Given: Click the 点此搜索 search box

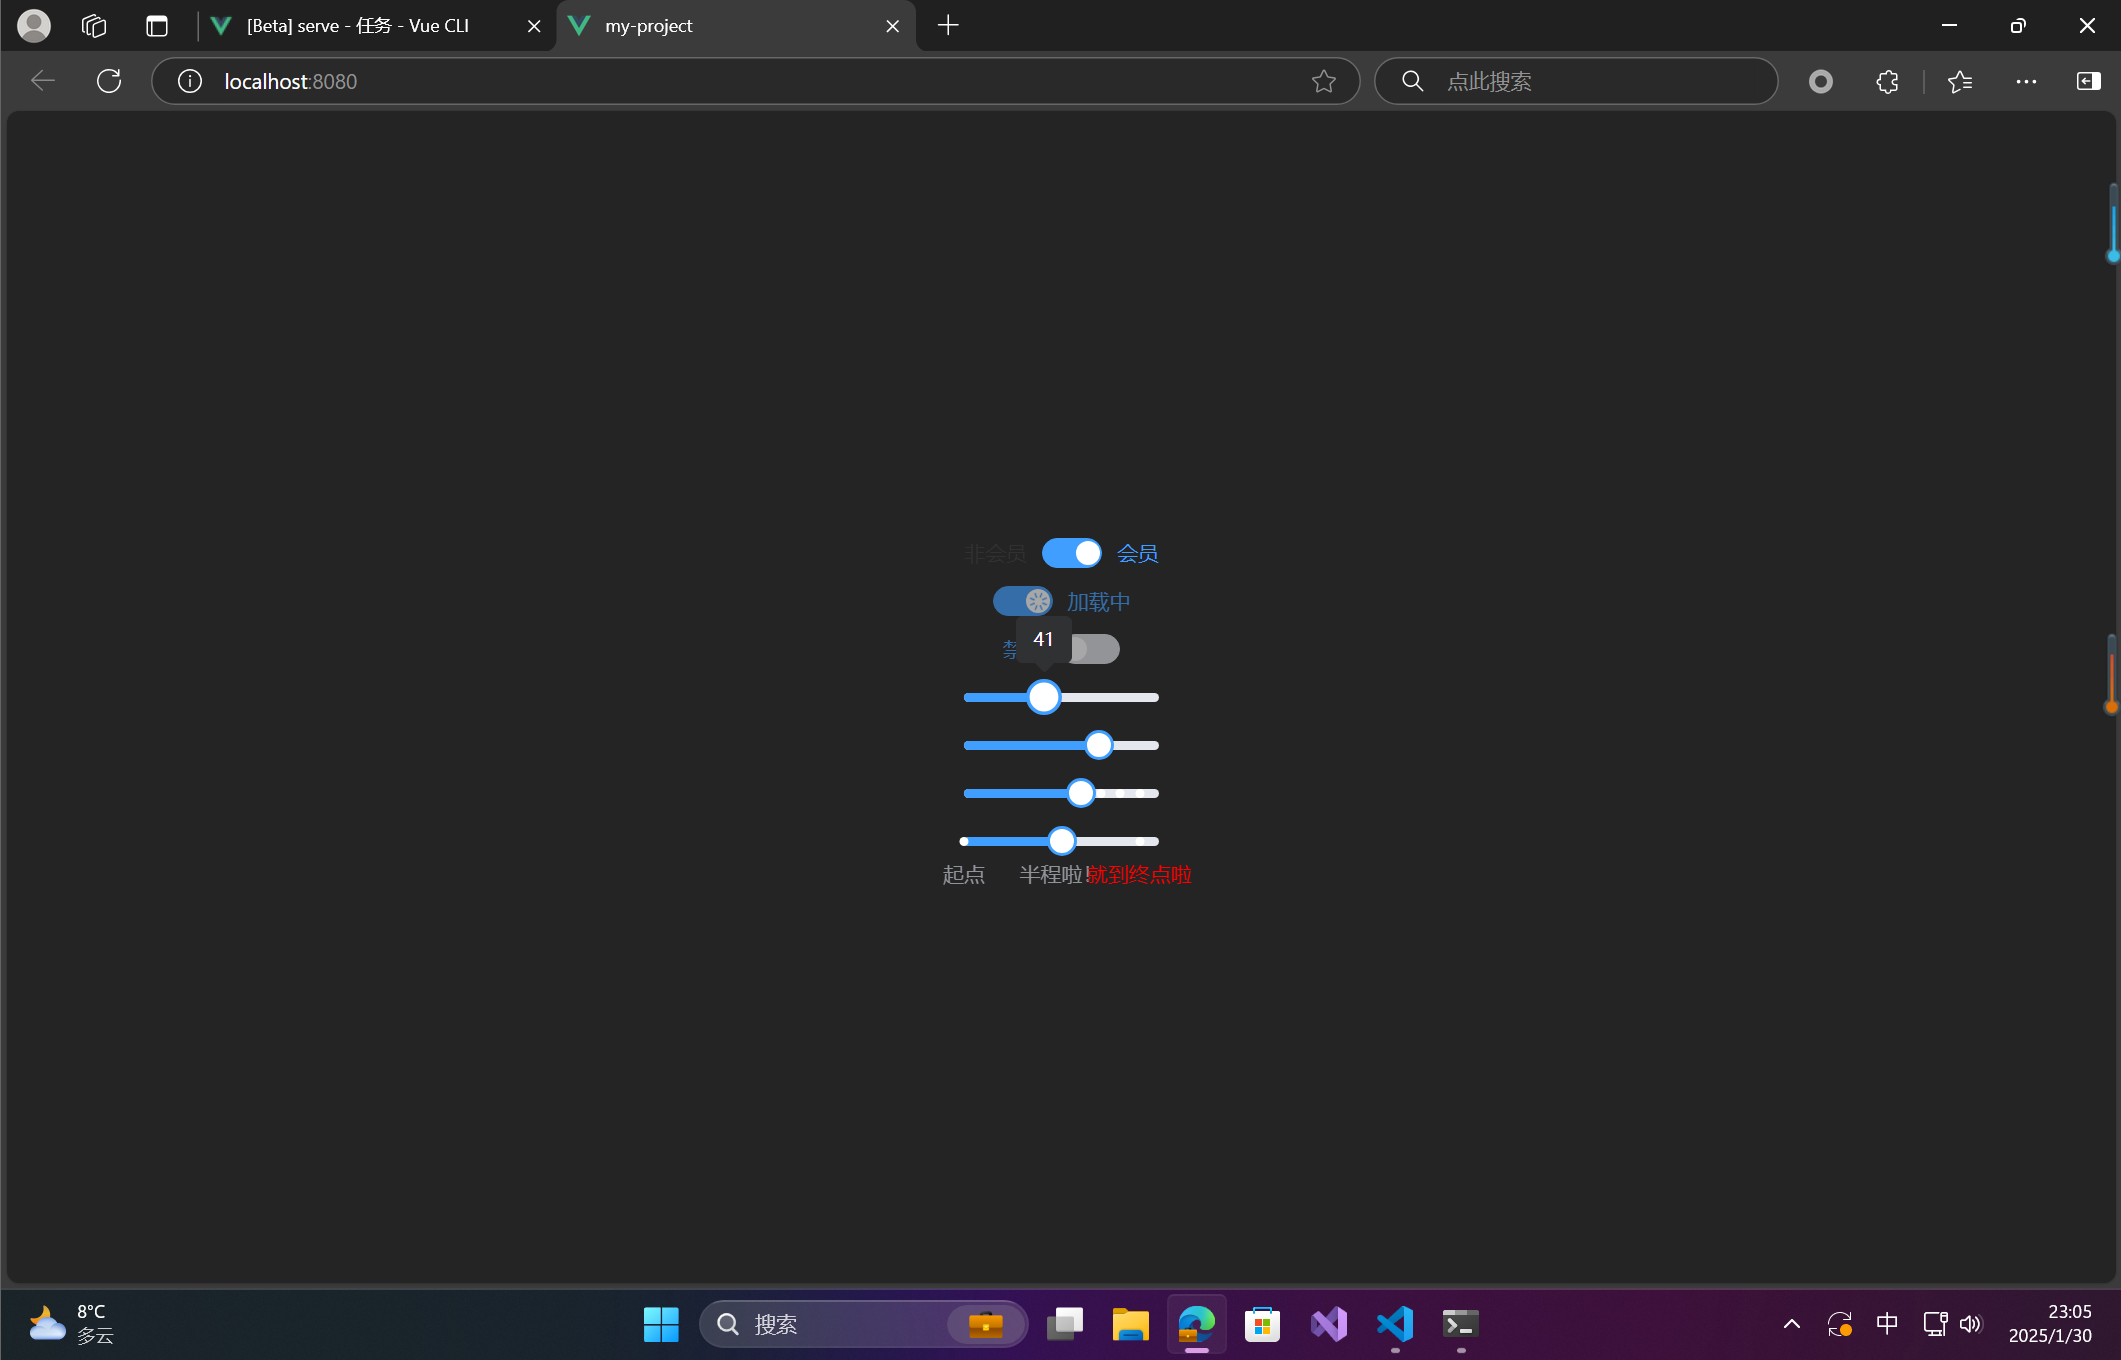Looking at the screenshot, I should point(1590,81).
